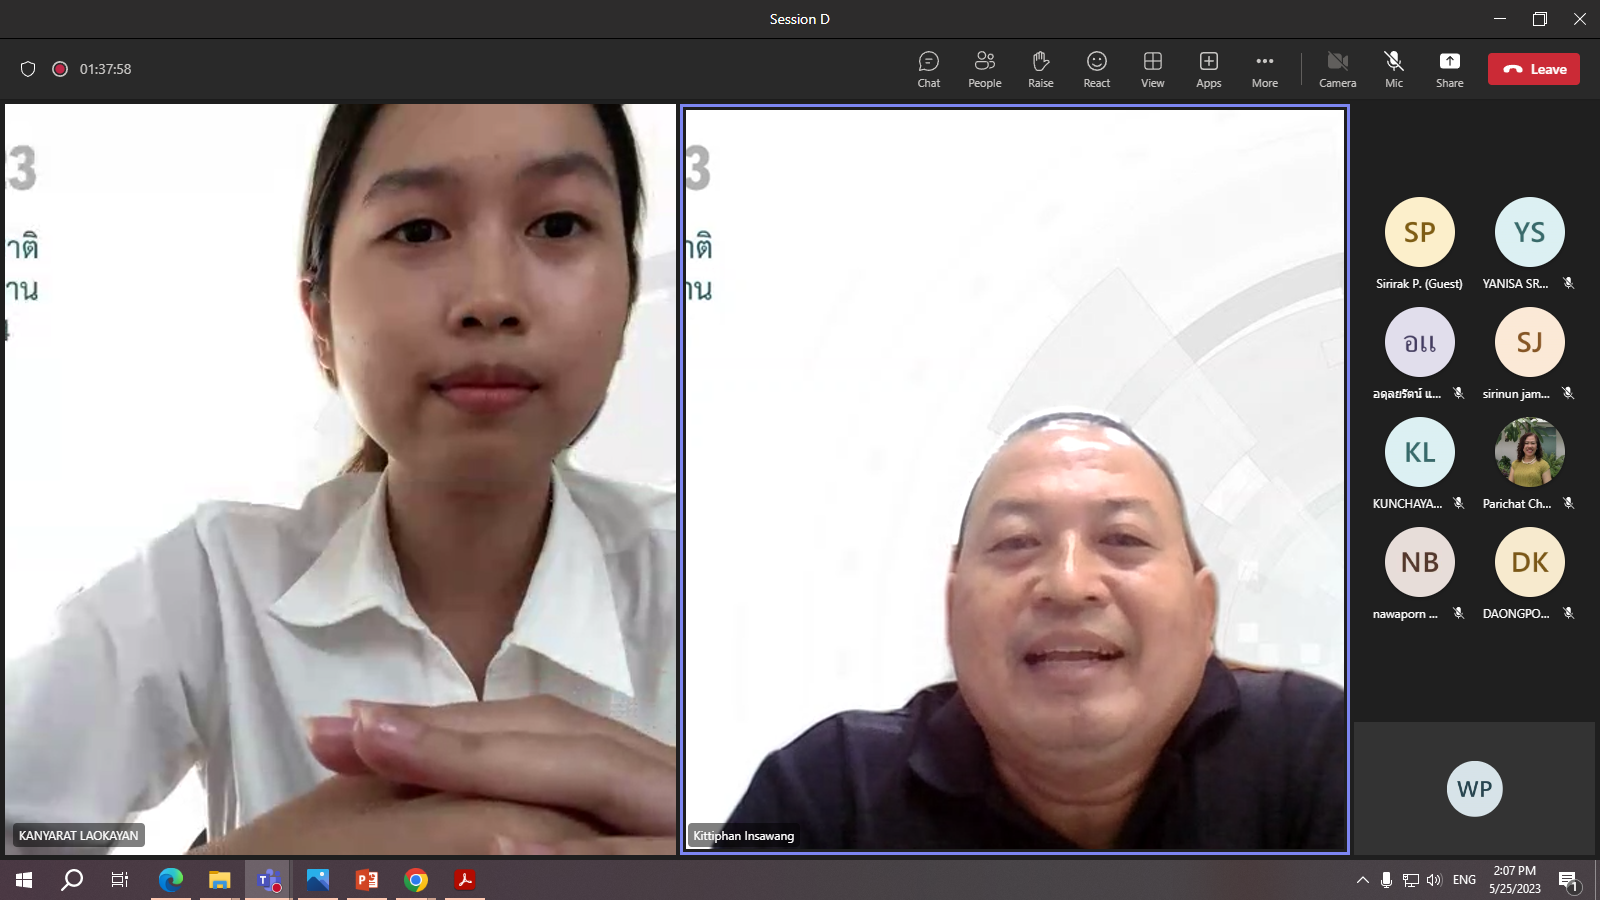Open the More actions menu
This screenshot has height=900, width=1600.
1265,69
